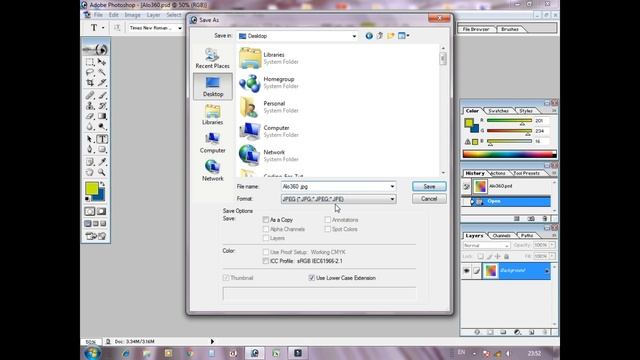The width and height of the screenshot is (640, 360).
Task: Open the Tool Presets tab
Action: (x=527, y=173)
